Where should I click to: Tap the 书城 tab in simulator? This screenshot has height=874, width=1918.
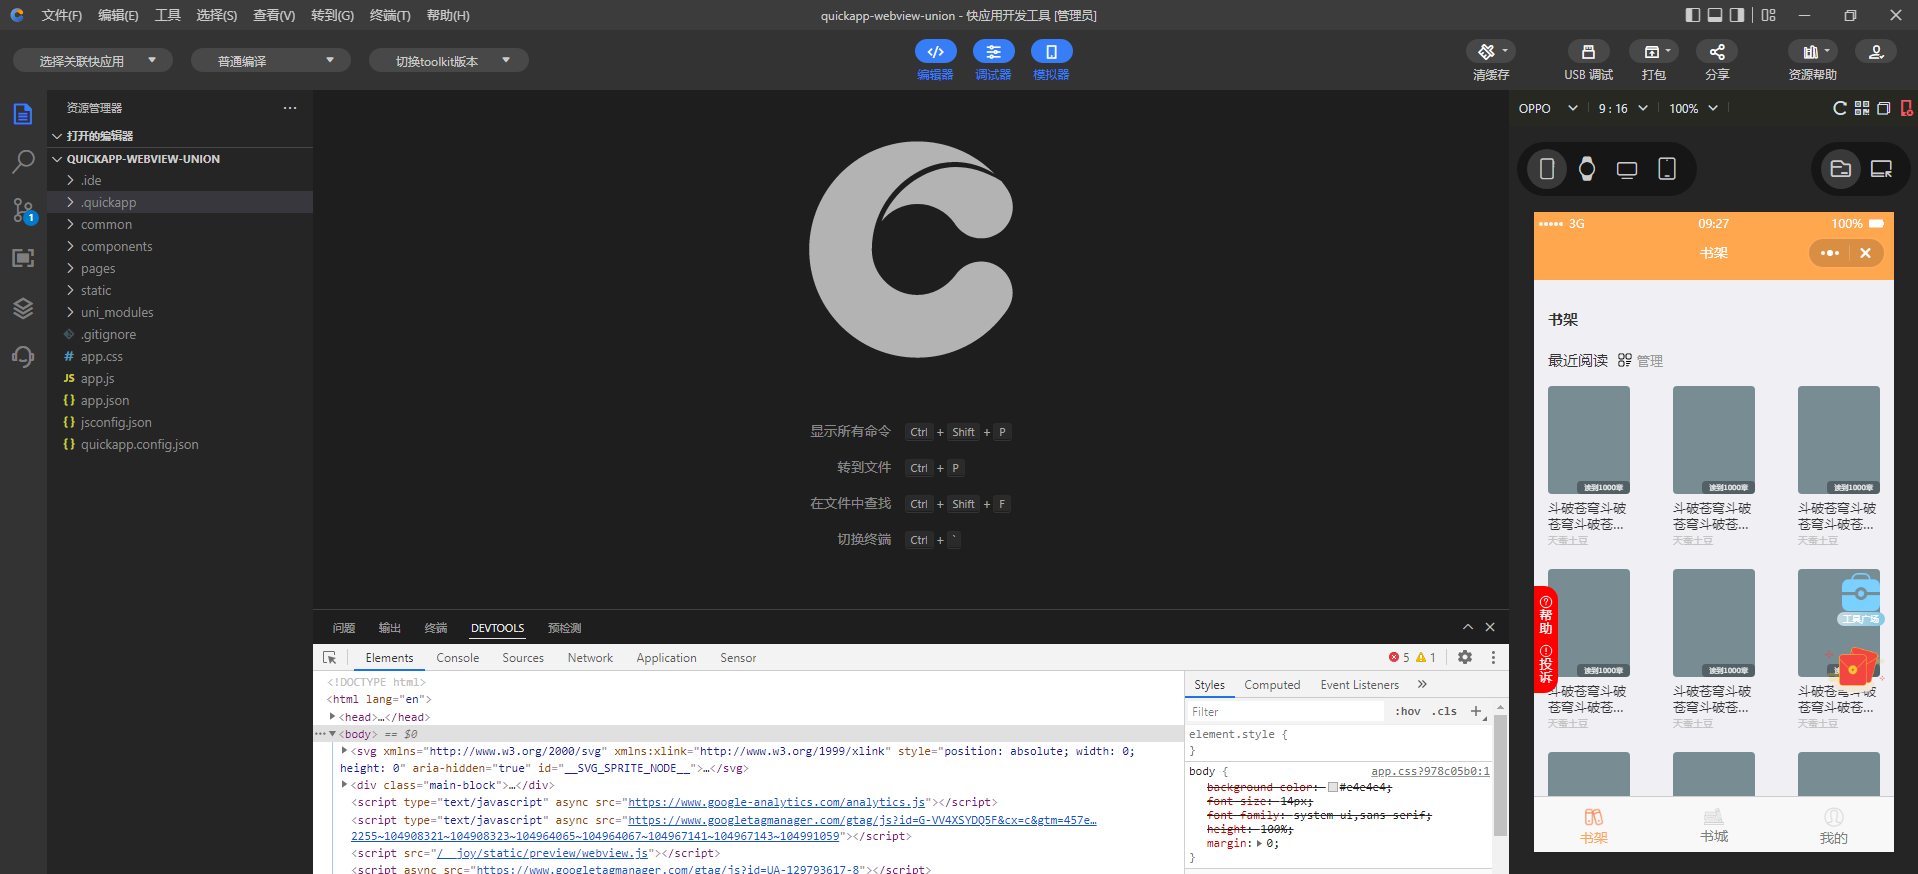(x=1714, y=826)
